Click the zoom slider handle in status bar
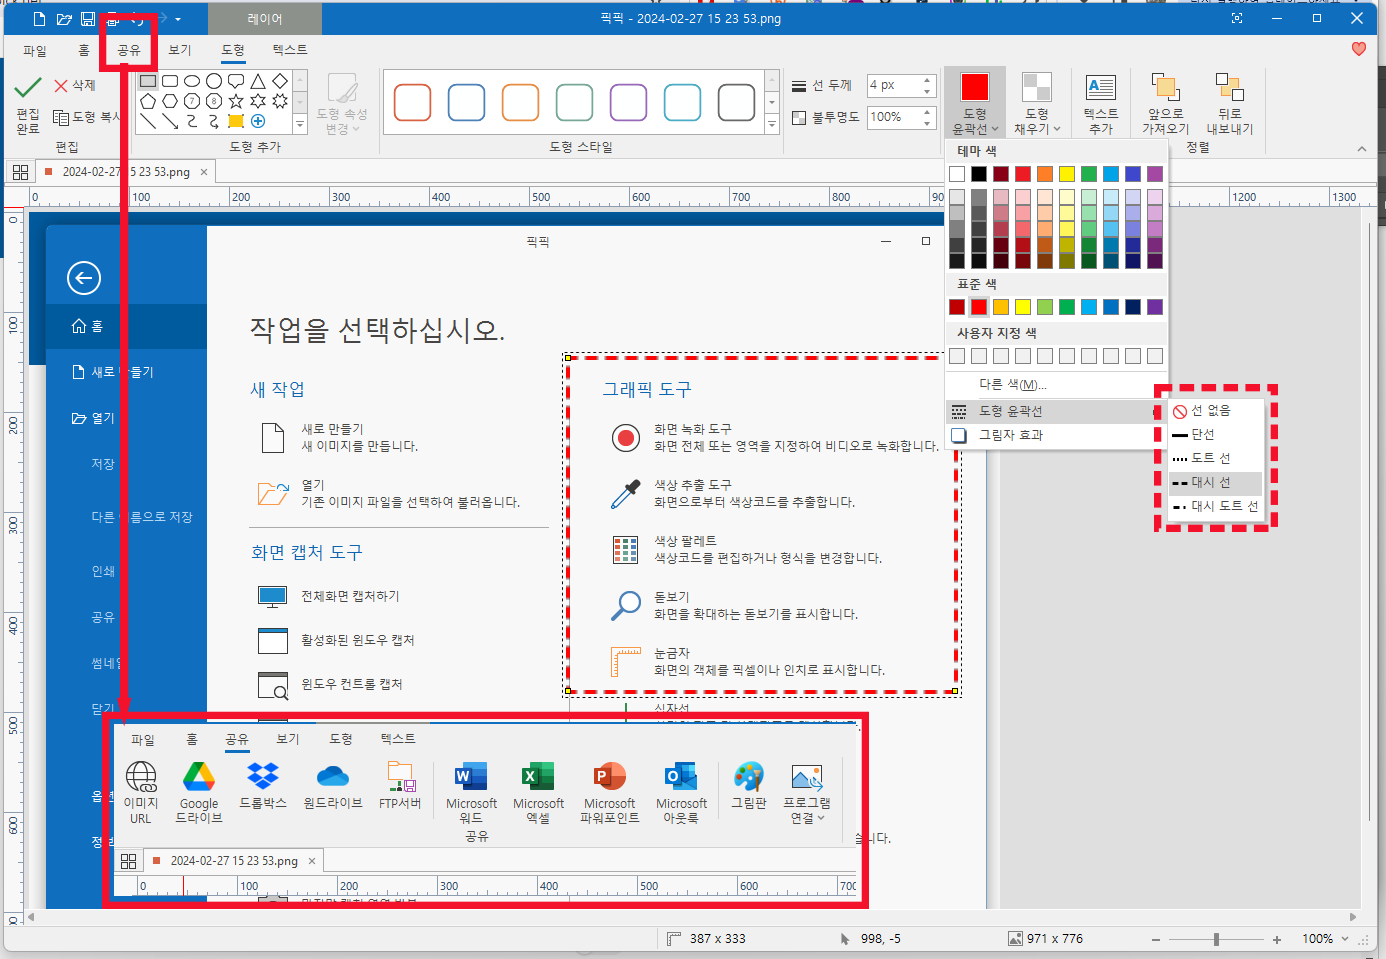 (1216, 939)
